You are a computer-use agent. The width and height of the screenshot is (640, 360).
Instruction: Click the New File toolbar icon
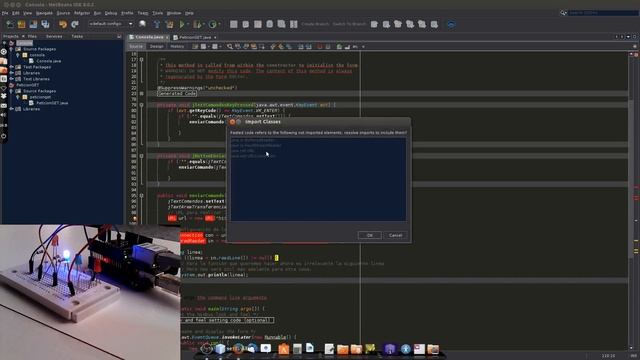(x=10, y=24)
